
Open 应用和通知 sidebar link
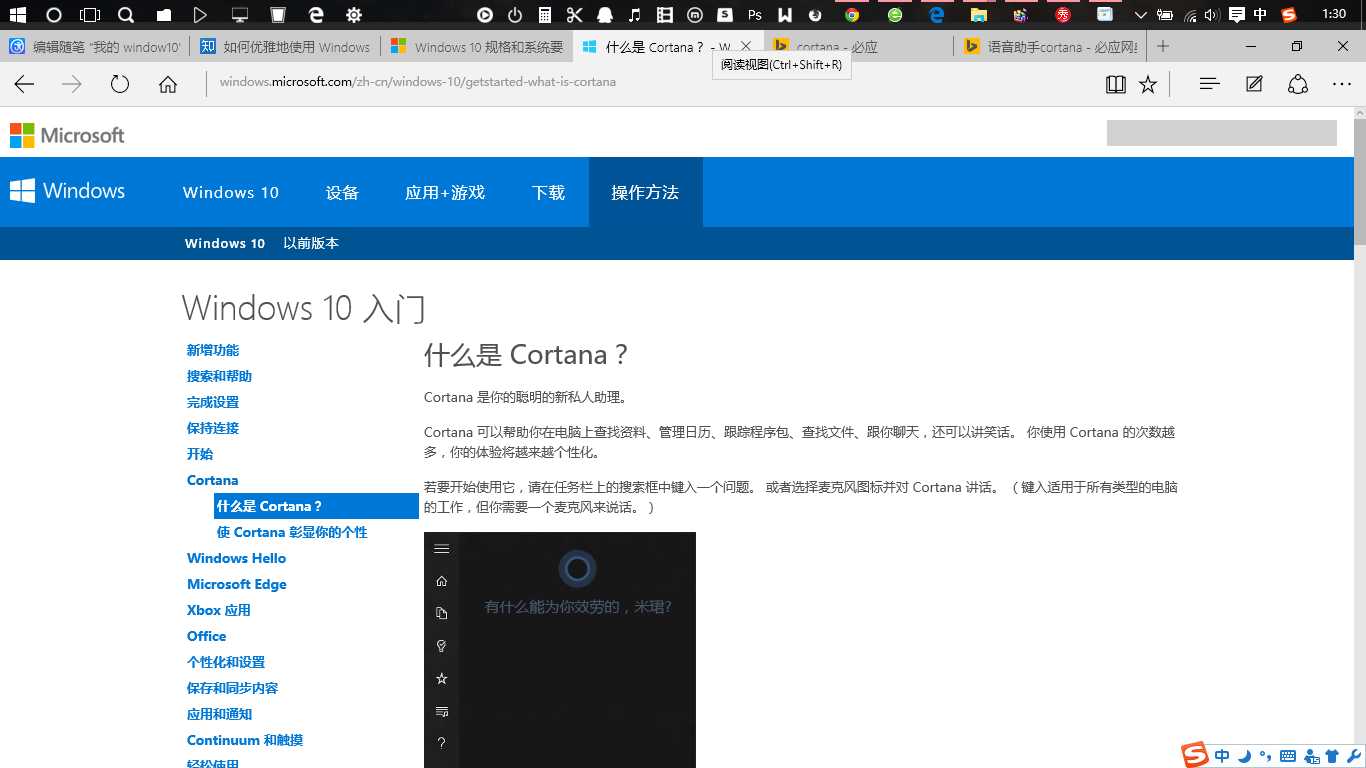click(219, 714)
